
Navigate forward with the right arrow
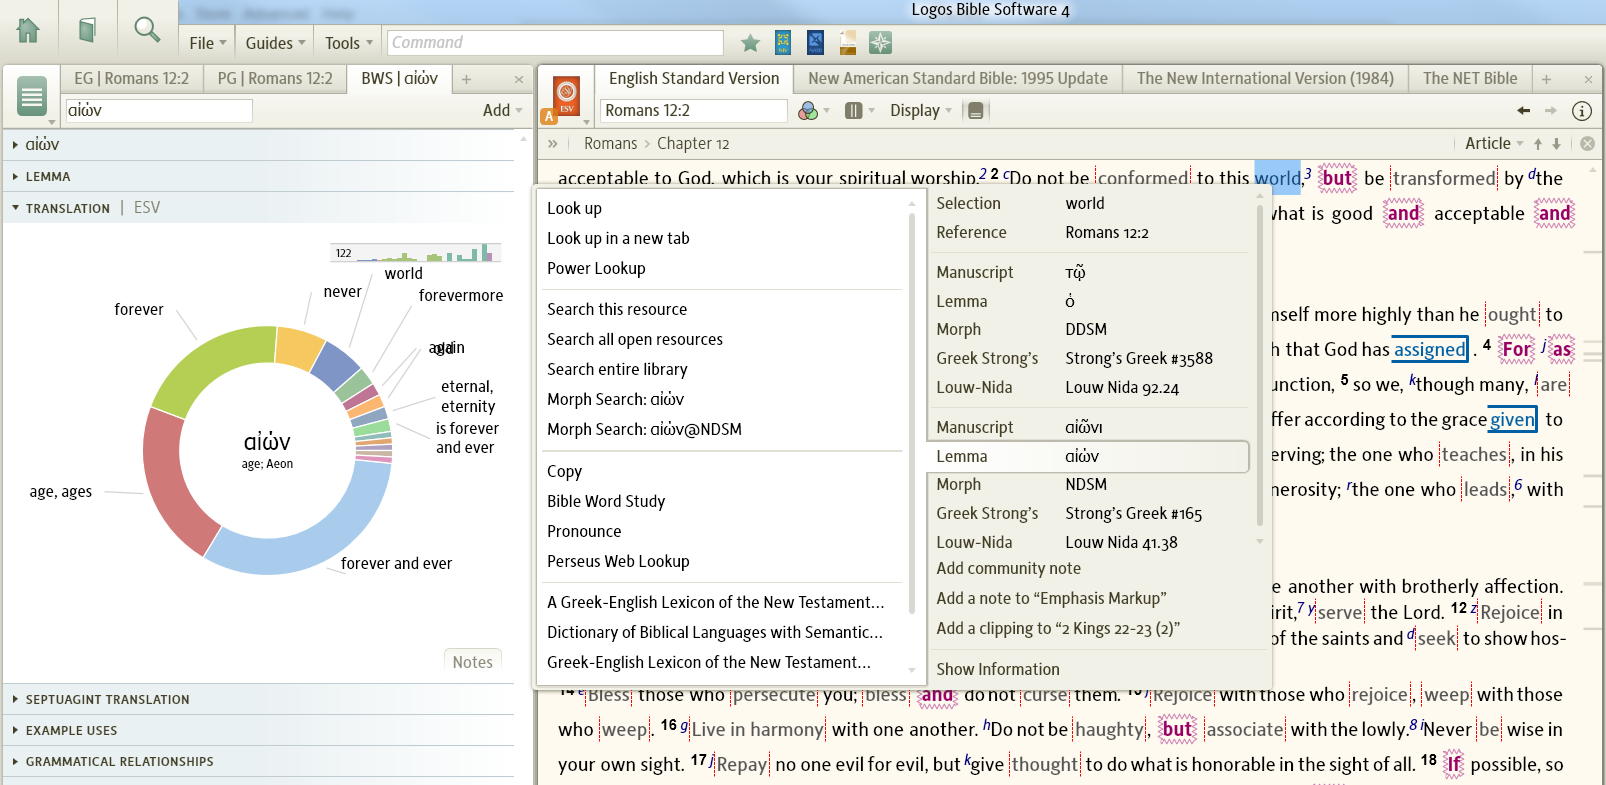coord(1550,111)
